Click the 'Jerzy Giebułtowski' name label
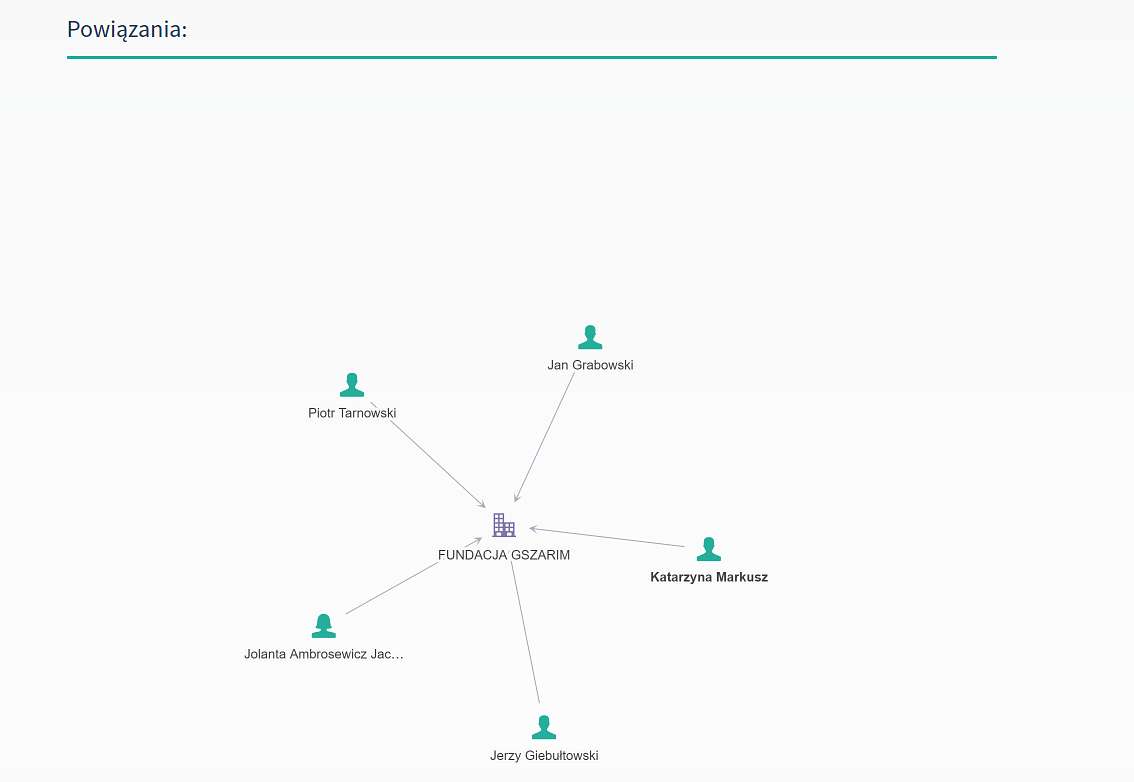Screen dimensions: 1134x782 [544, 755]
